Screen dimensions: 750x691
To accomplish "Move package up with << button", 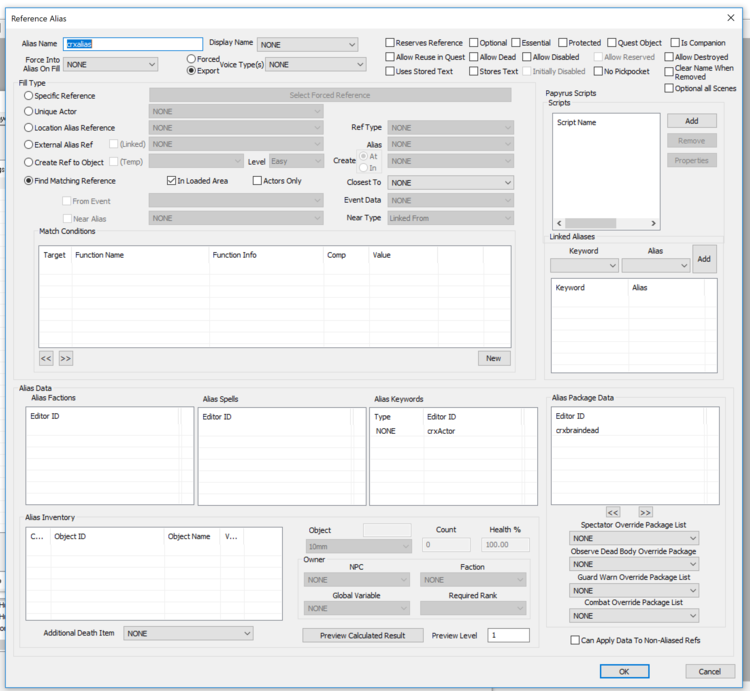I will (613, 513).
